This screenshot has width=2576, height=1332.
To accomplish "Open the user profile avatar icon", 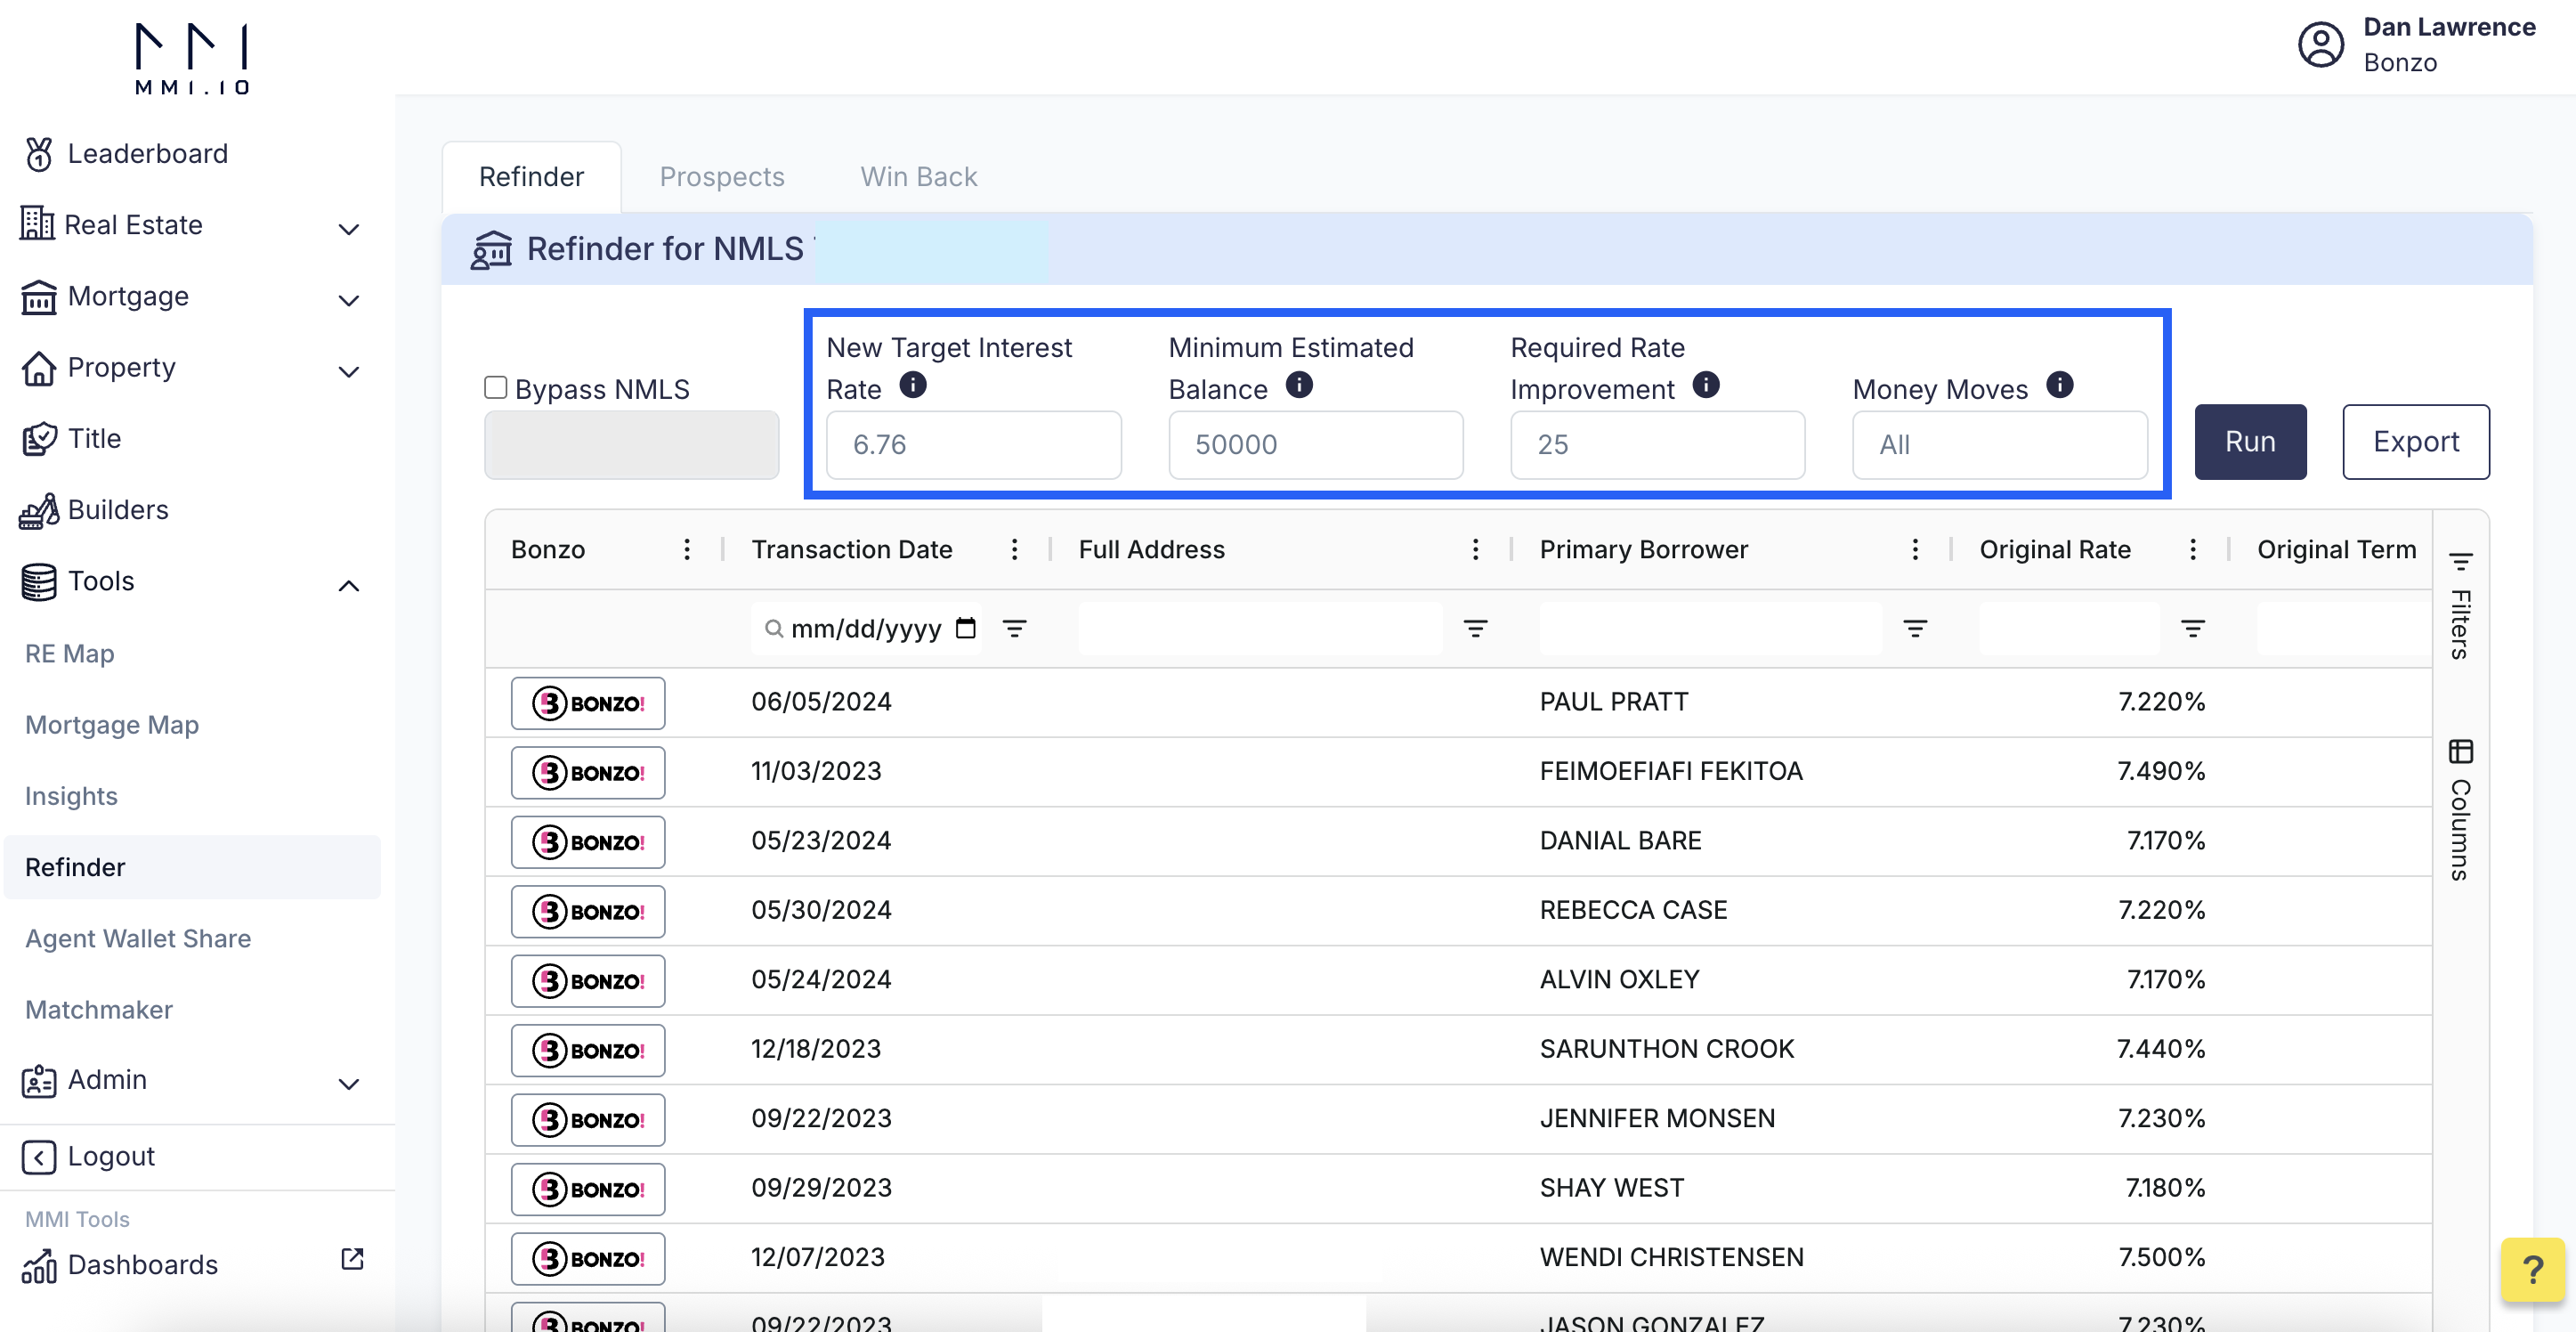I will [2320, 45].
